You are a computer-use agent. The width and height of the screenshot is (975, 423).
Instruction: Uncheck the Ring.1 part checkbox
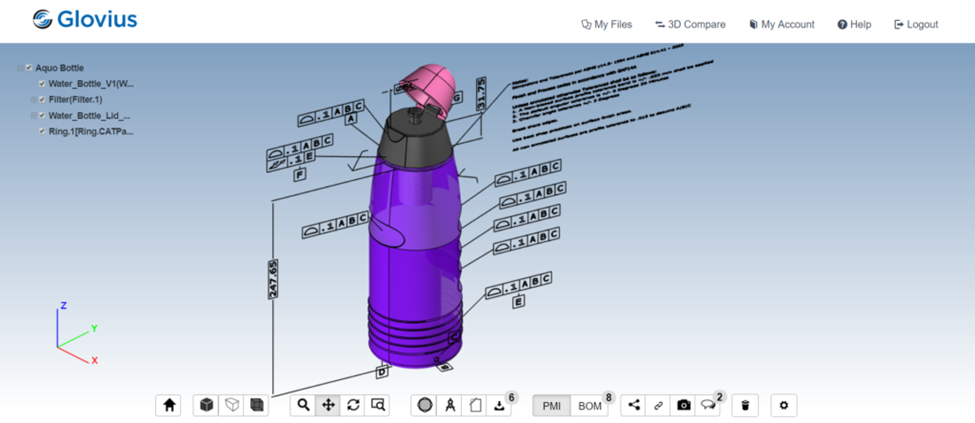pyautogui.click(x=42, y=131)
